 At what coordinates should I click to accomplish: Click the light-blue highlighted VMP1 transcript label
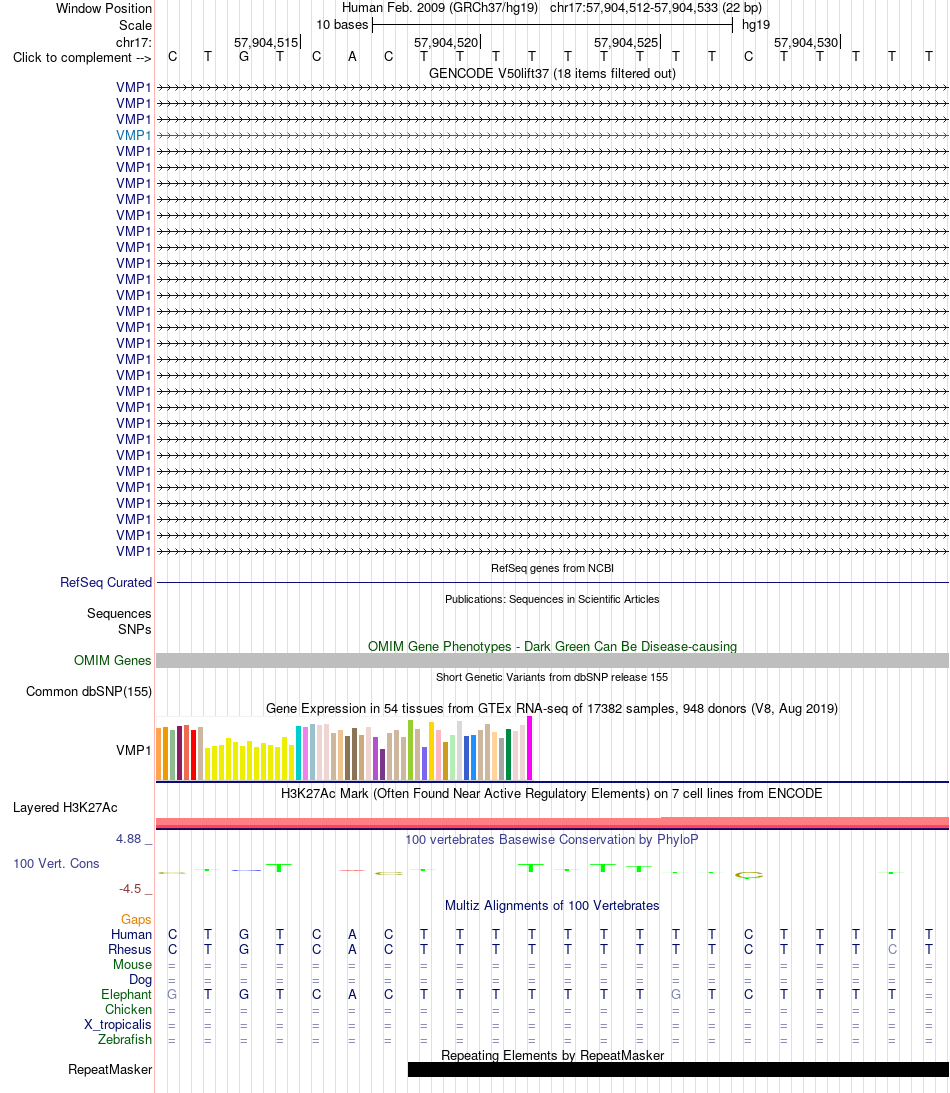(x=133, y=135)
